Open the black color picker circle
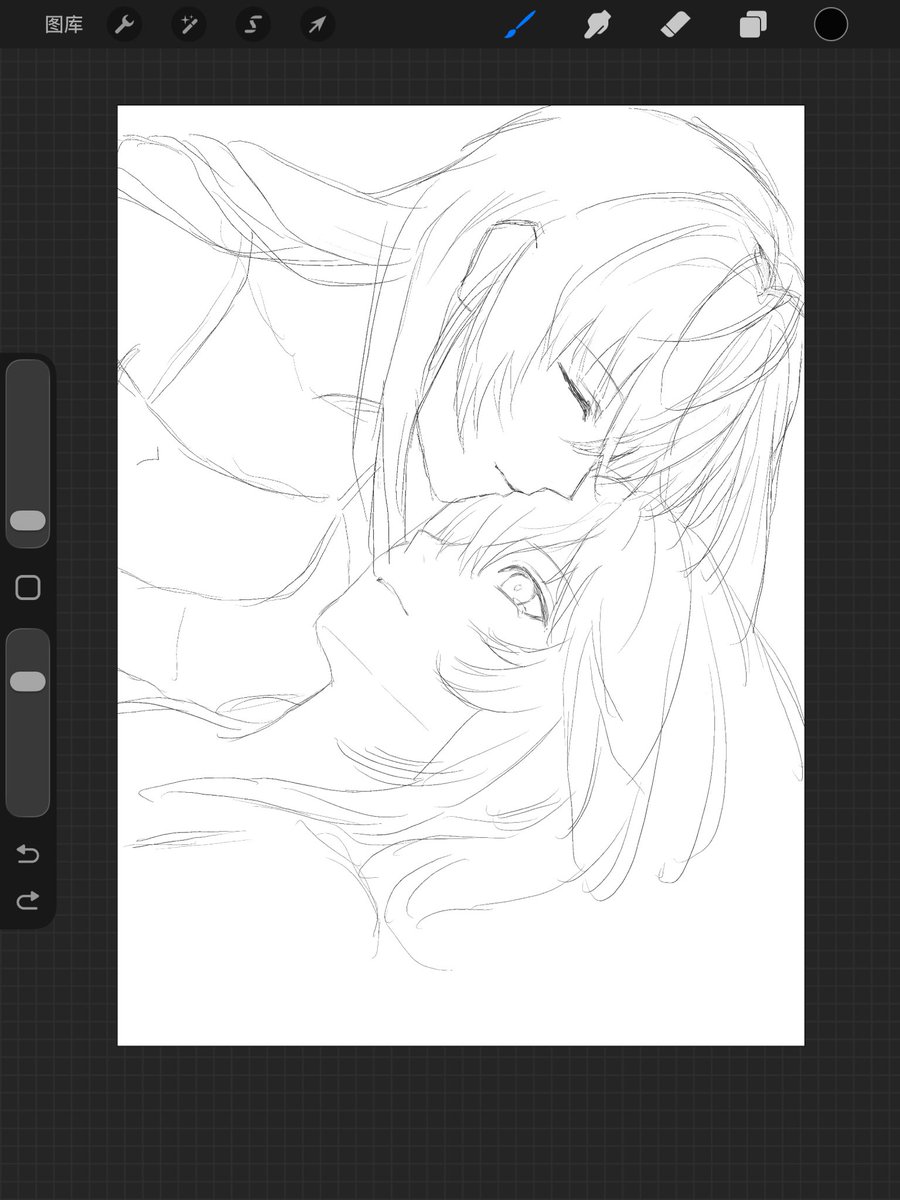 tap(830, 25)
